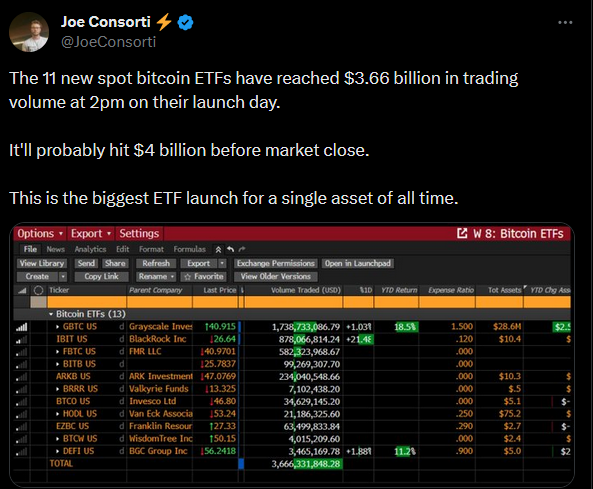The width and height of the screenshot is (593, 489).
Task: Click the signal bars column header icon
Action: (x=22, y=290)
